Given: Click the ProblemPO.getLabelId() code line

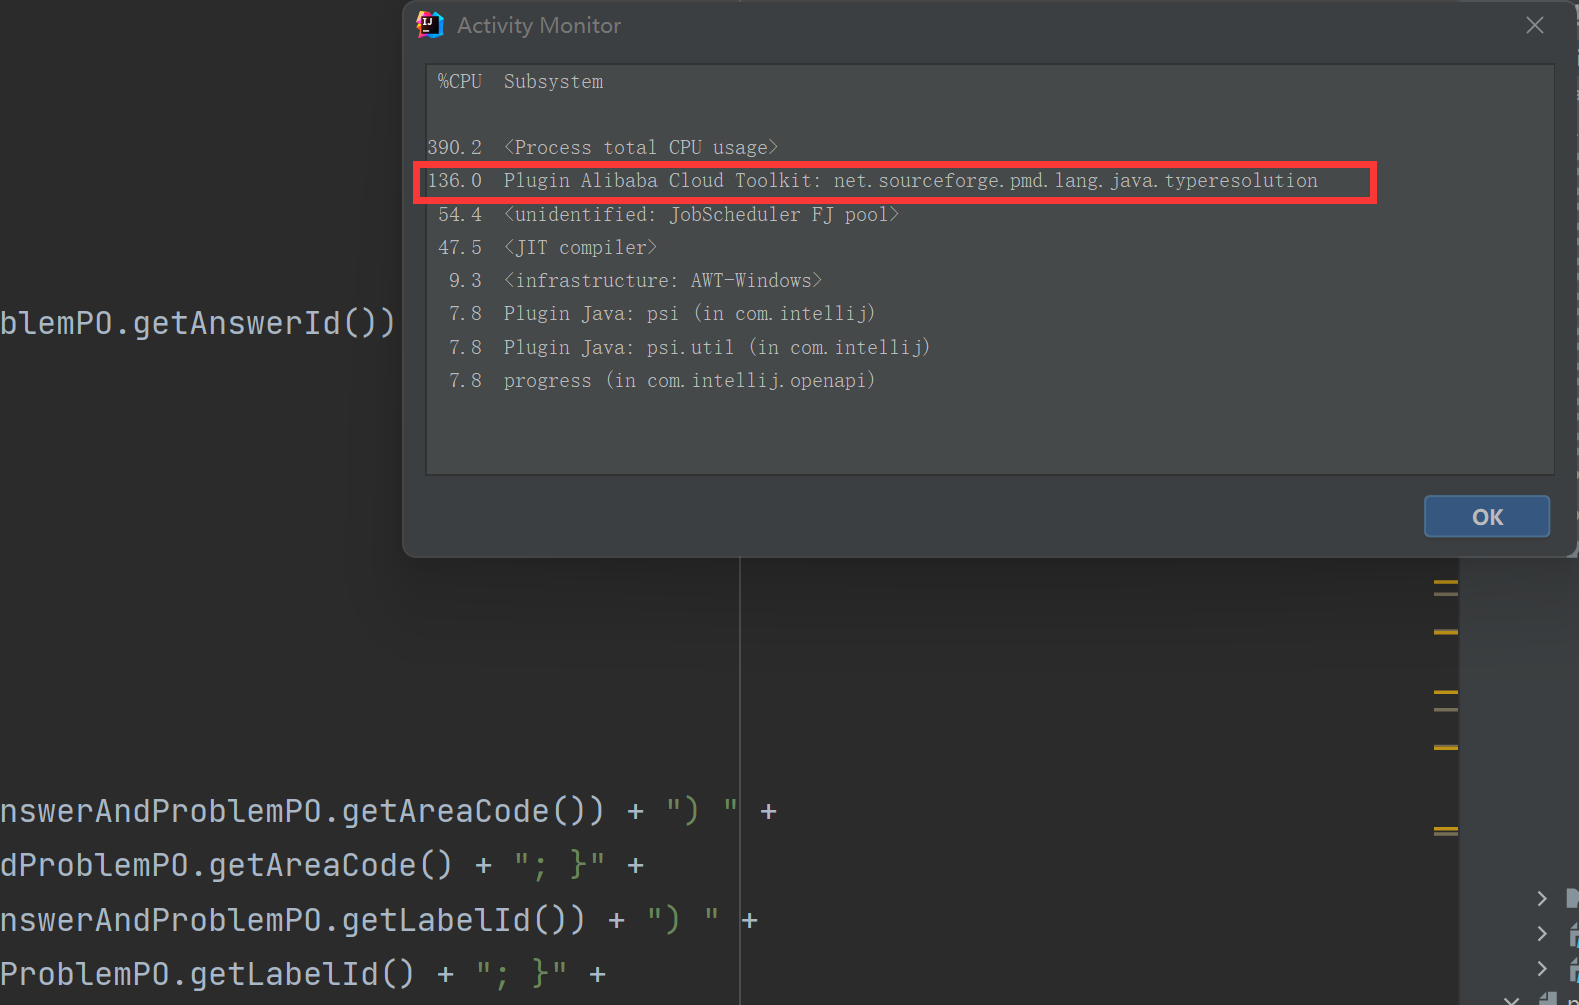Looking at the screenshot, I should click(x=303, y=973).
